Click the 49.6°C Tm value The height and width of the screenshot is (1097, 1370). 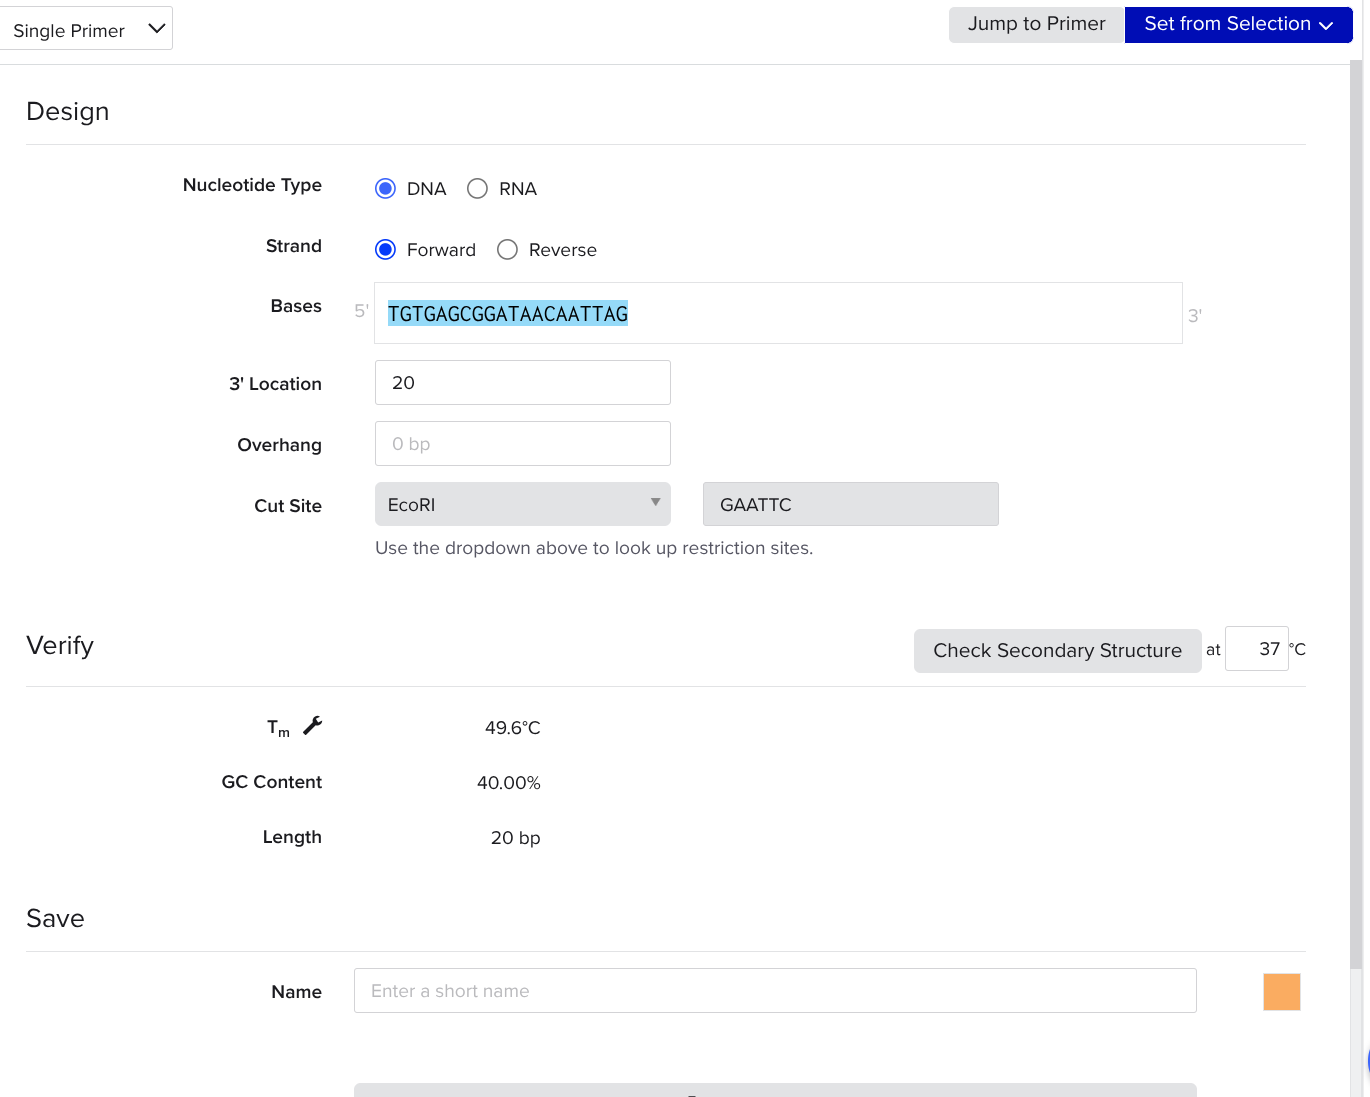513,728
